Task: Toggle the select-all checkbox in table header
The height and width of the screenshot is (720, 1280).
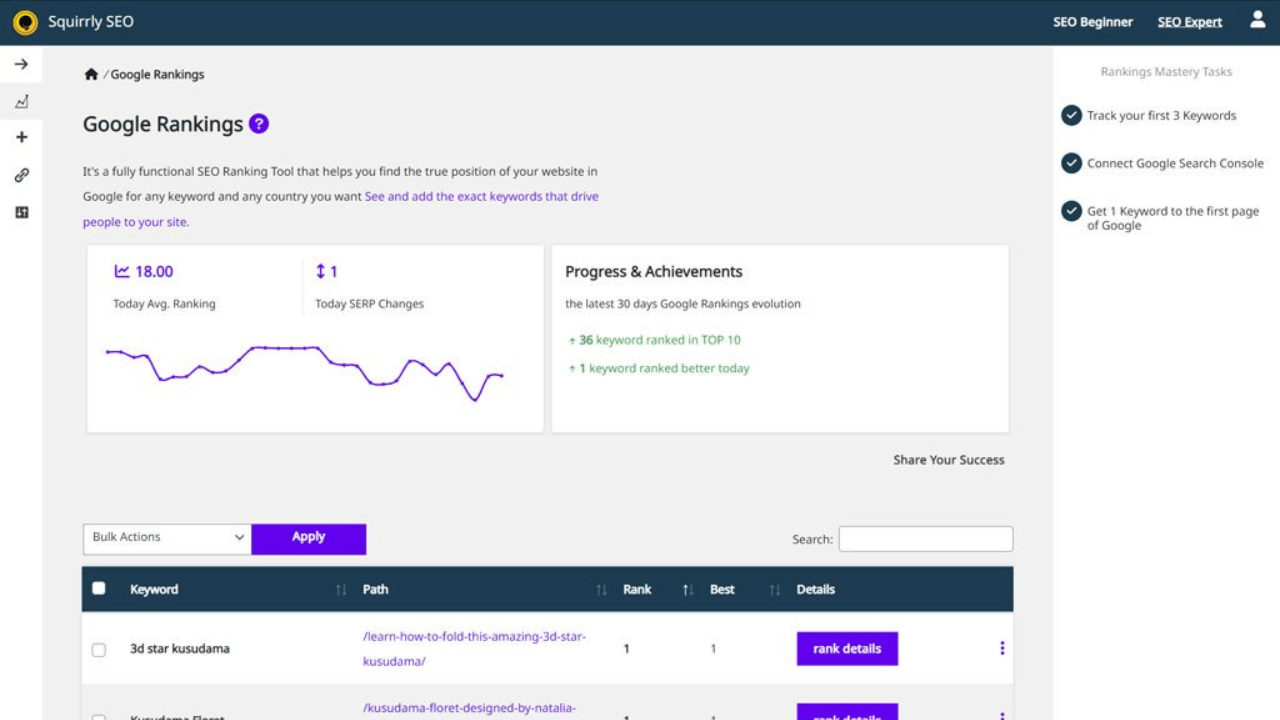Action: [98, 588]
